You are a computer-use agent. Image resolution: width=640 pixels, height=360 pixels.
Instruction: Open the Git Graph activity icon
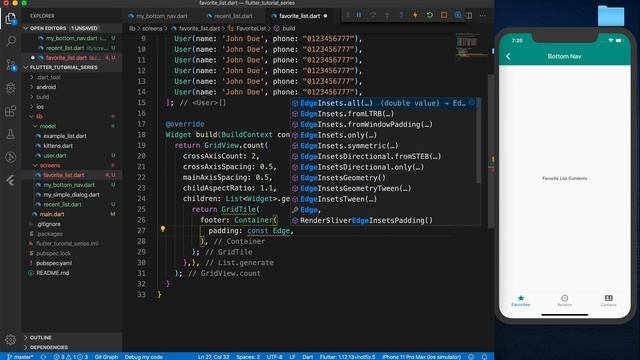click(x=11, y=157)
